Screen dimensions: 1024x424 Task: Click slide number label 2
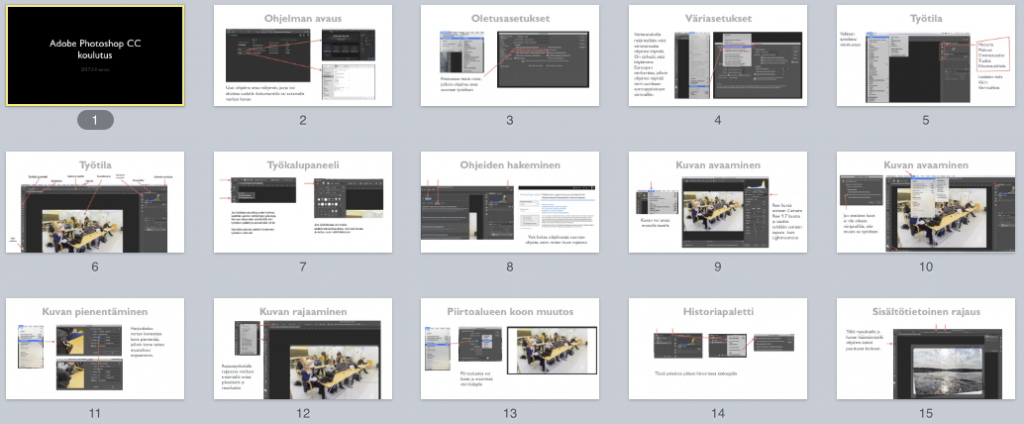pyautogui.click(x=303, y=120)
